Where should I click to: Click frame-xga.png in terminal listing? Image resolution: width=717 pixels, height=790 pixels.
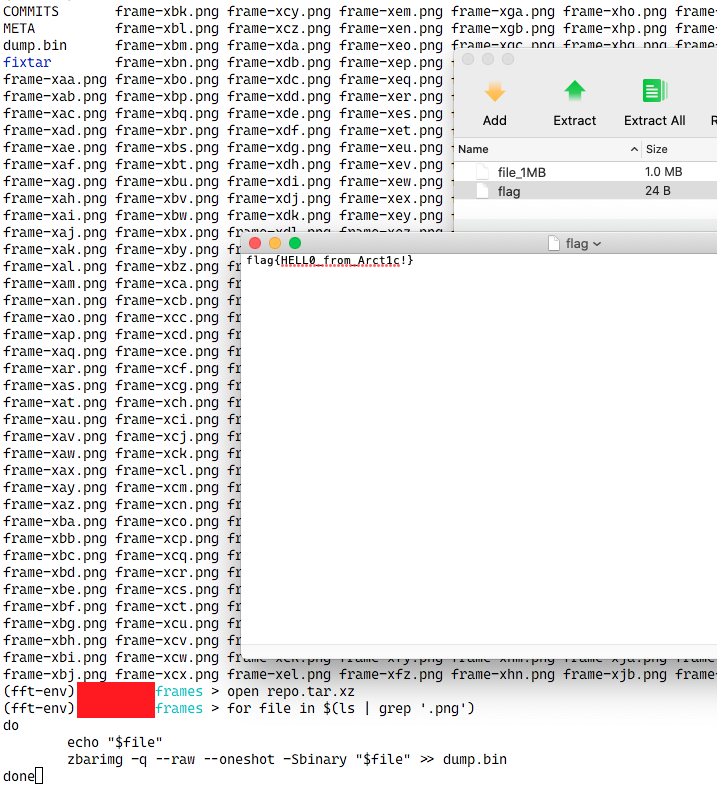(x=503, y=11)
